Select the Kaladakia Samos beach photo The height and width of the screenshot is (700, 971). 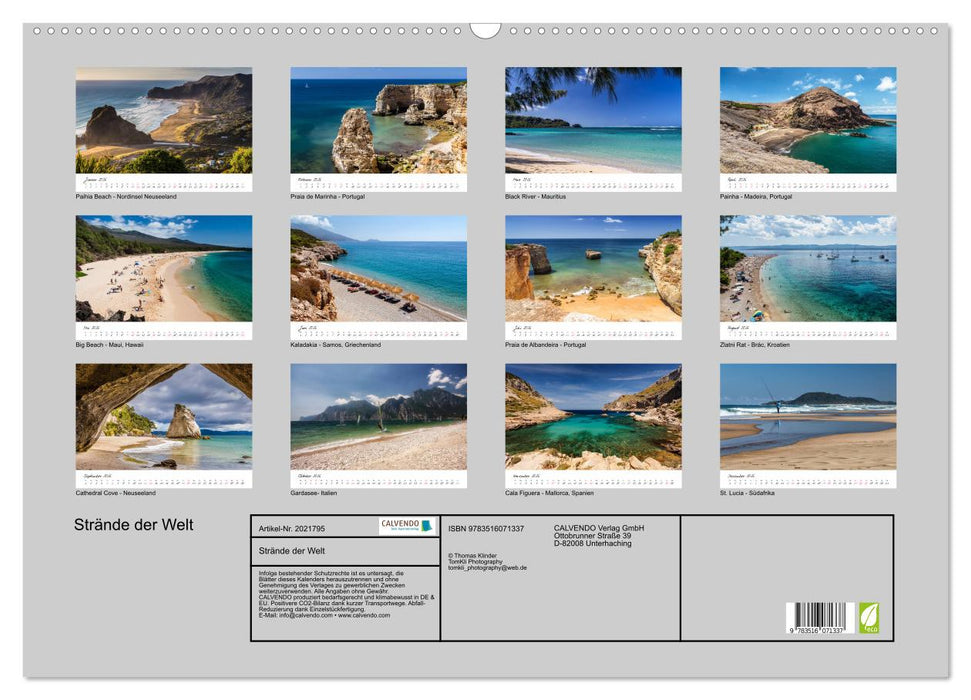tap(378, 269)
